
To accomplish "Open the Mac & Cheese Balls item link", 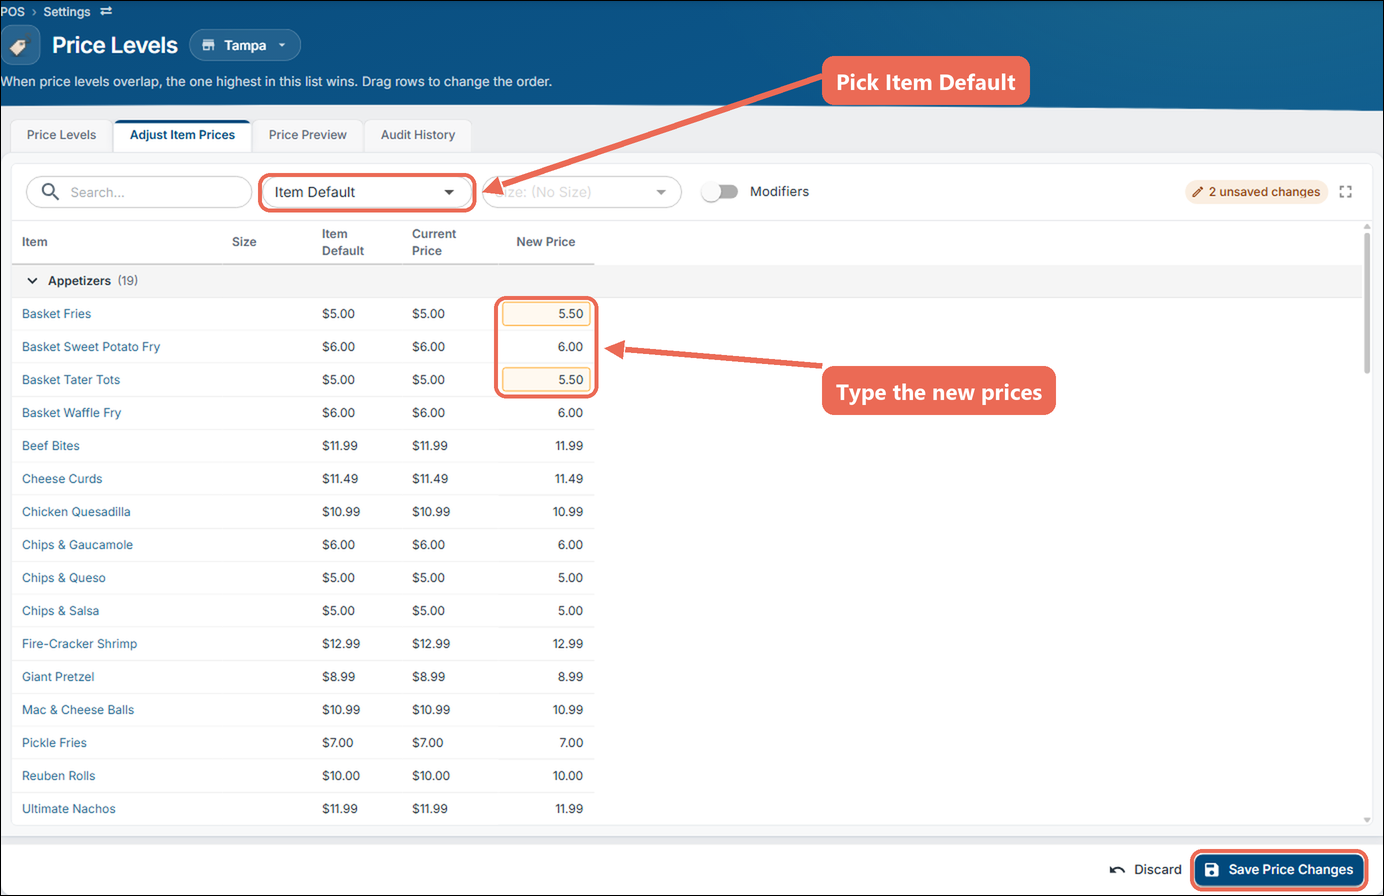I will (x=78, y=710).
